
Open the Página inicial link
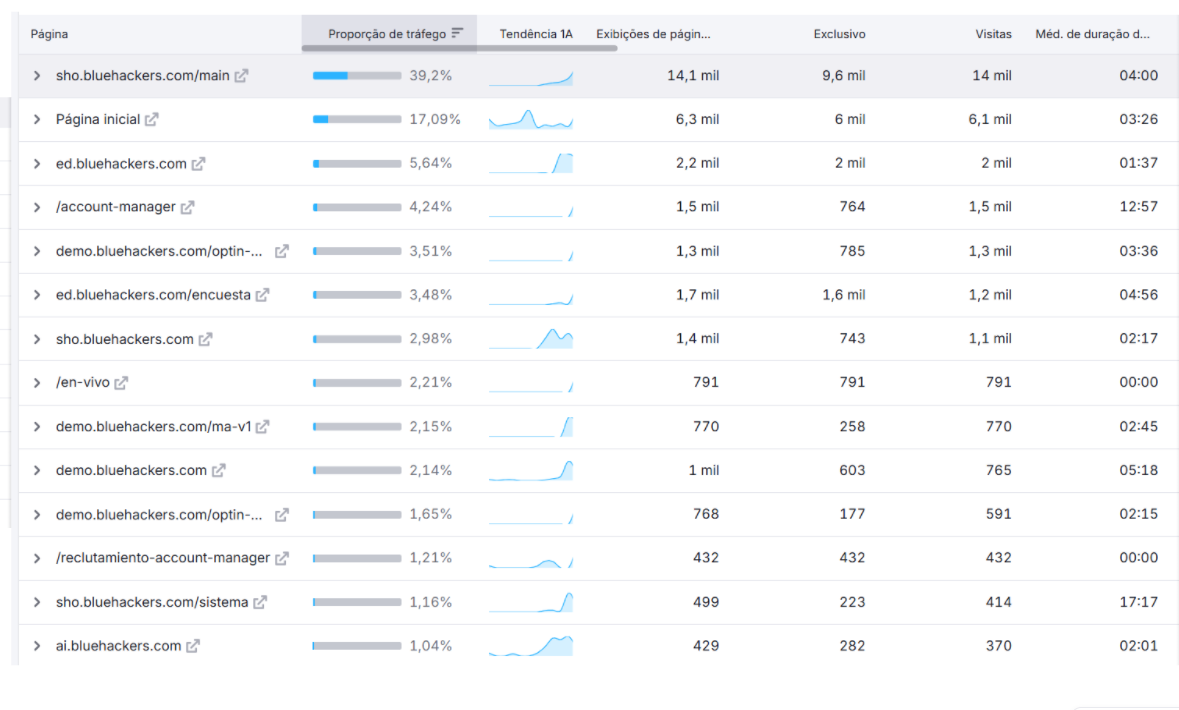point(98,120)
